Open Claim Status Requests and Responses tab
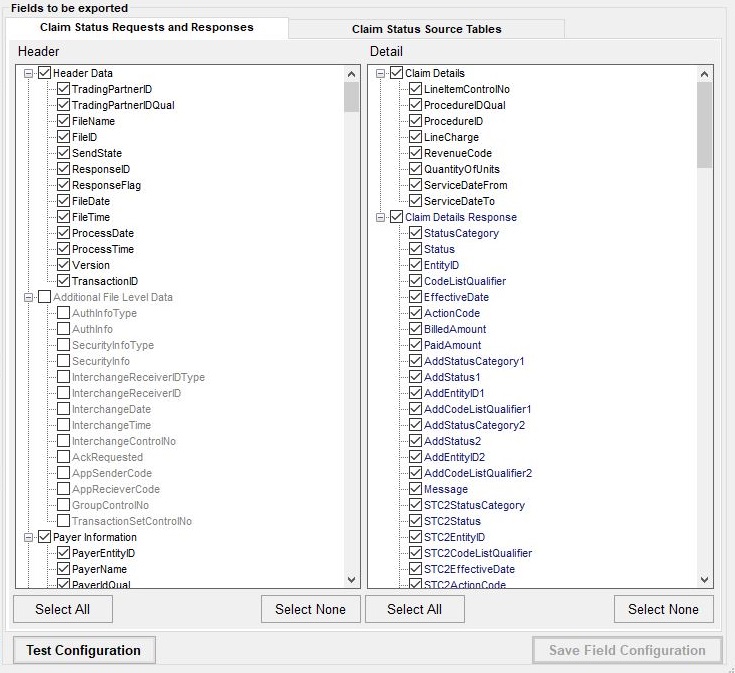 pos(147,28)
